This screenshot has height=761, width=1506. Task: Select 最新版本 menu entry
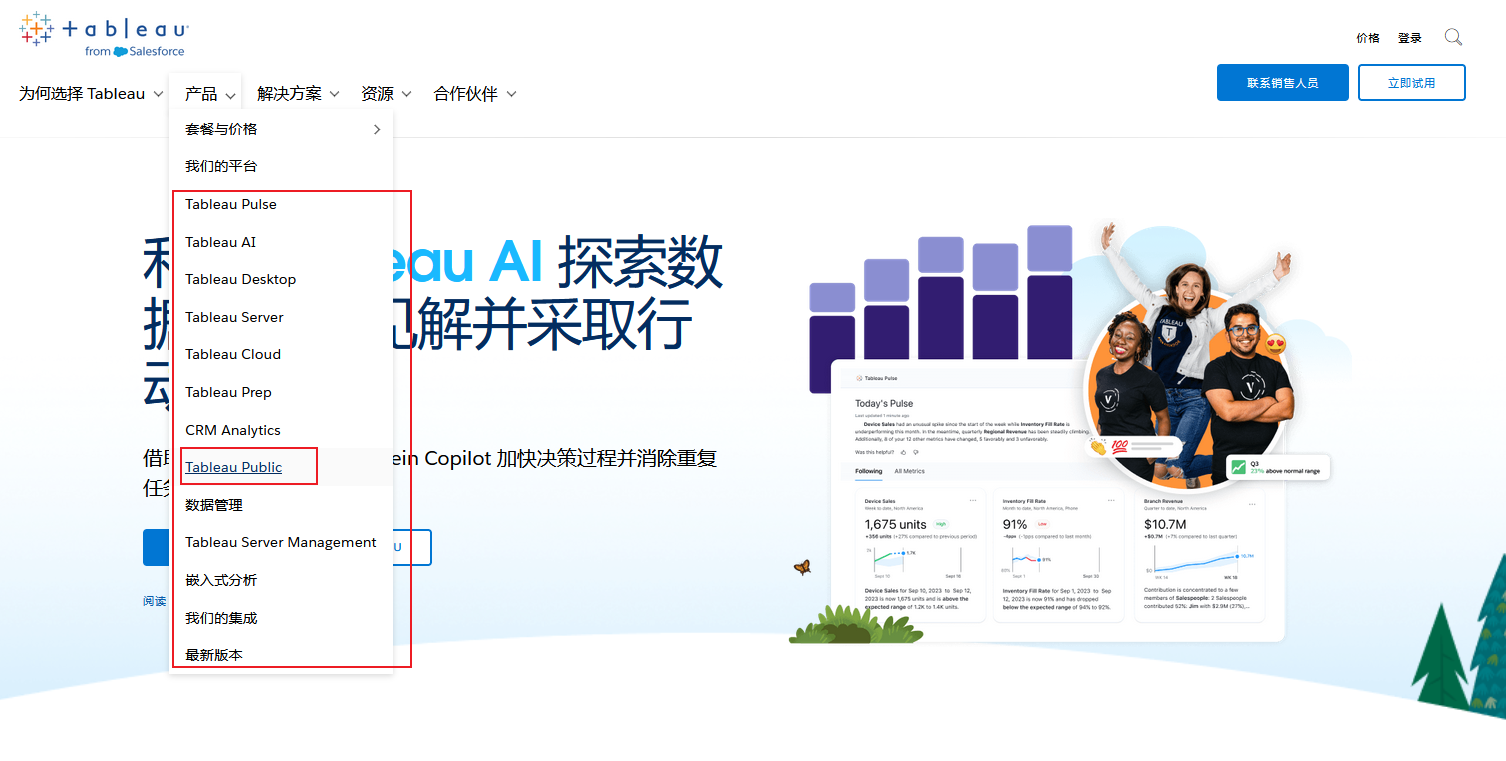click(x=214, y=655)
